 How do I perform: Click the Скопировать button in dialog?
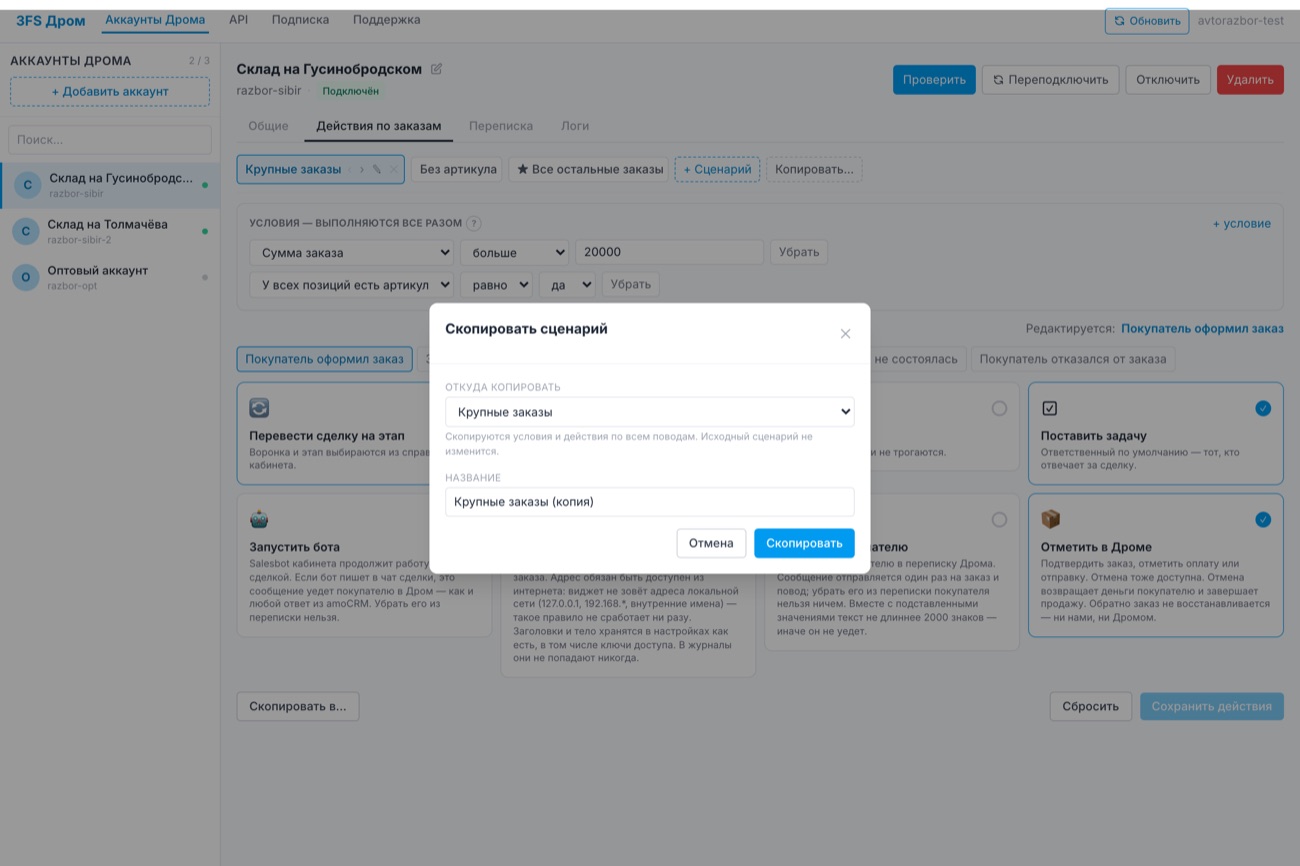click(x=804, y=543)
